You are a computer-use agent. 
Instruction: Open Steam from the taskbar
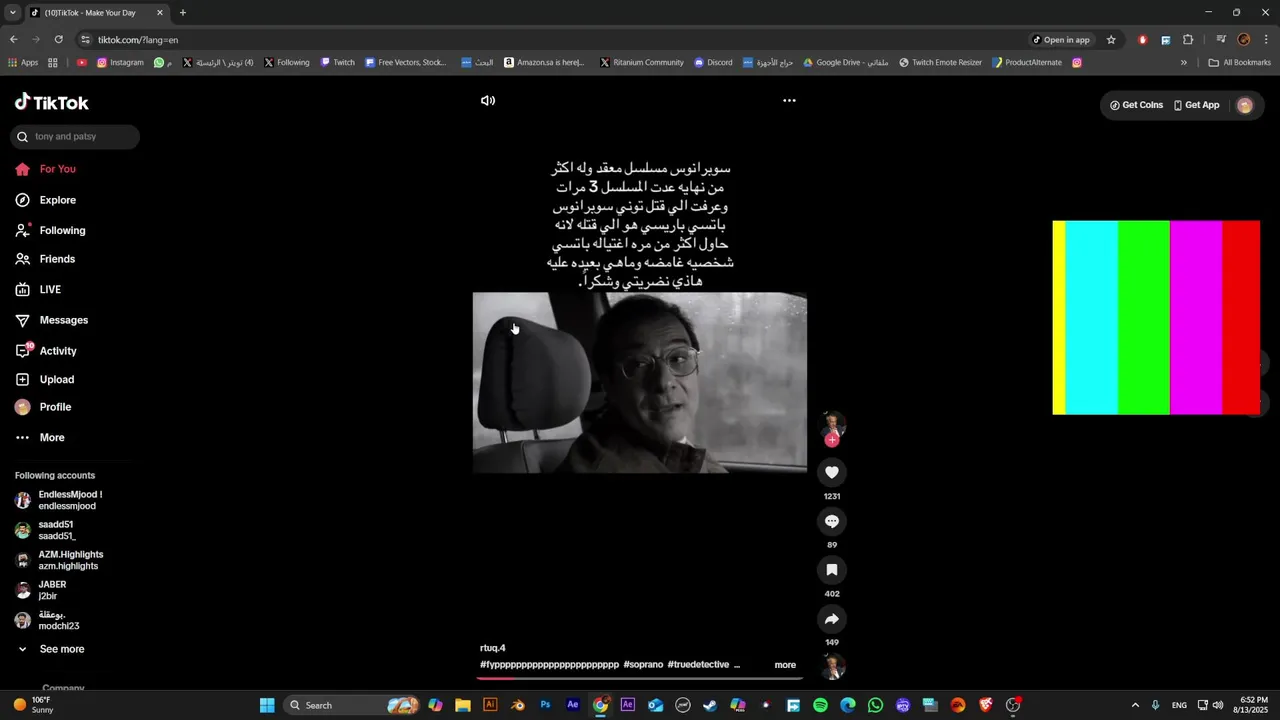pos(710,705)
